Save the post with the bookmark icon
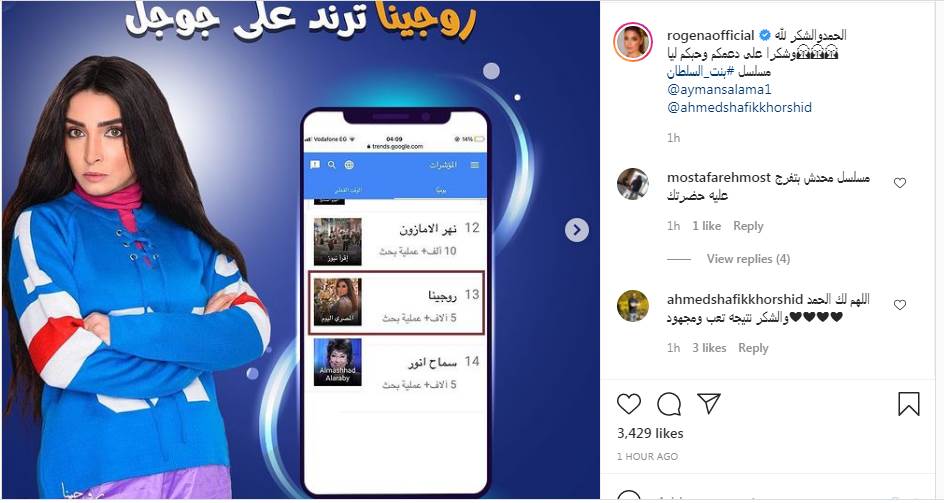The image size is (944, 503). click(x=908, y=404)
